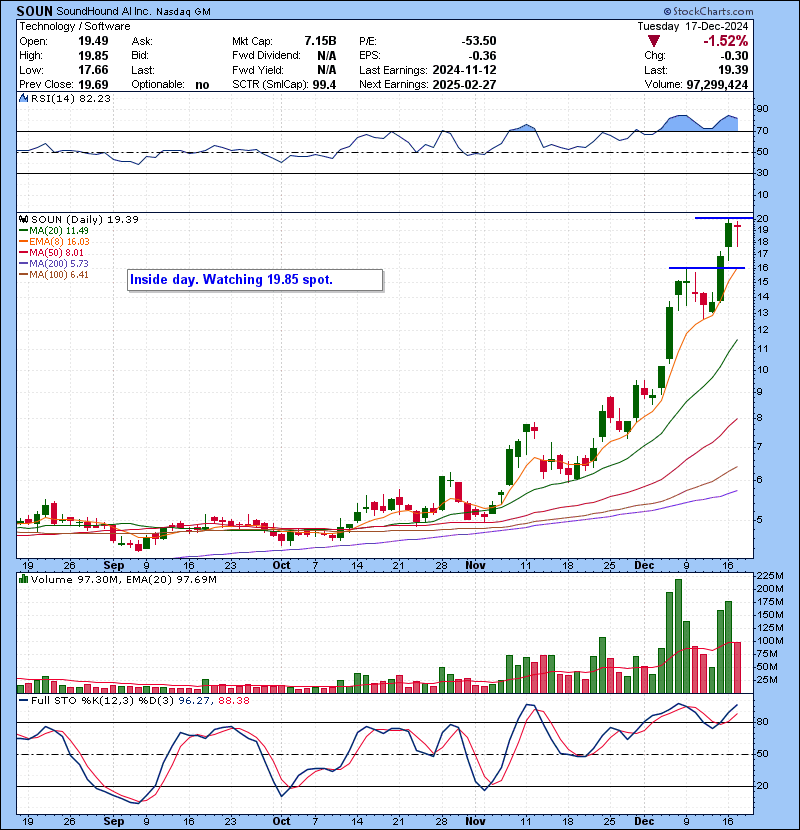Click the Nasdaq GM exchange label
Viewport: 800px width, 830px height.
(183, 12)
